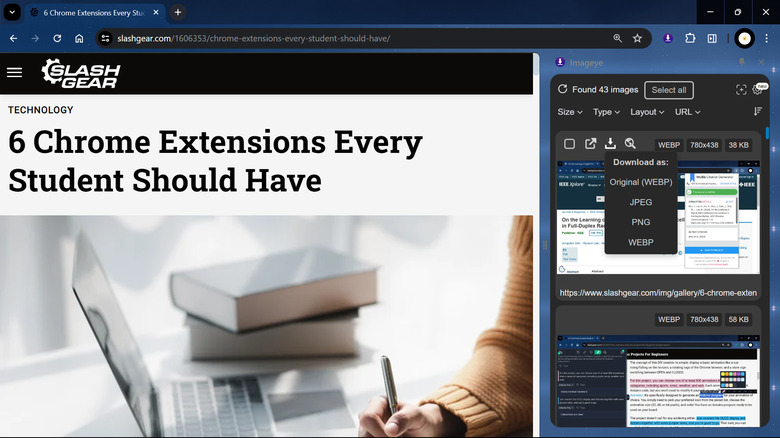
Task: Choose PNG in Download as menu
Action: coord(640,222)
